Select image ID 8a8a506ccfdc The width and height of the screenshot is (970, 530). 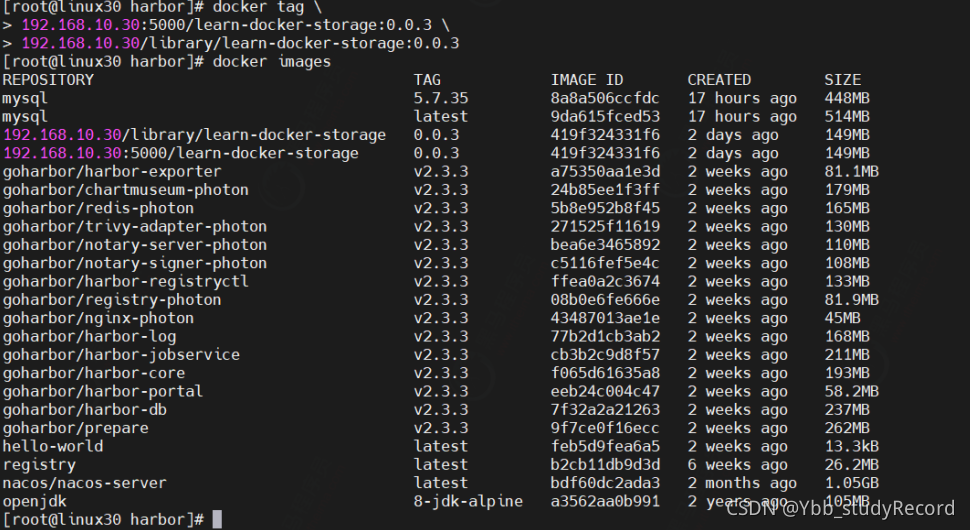tap(605, 98)
